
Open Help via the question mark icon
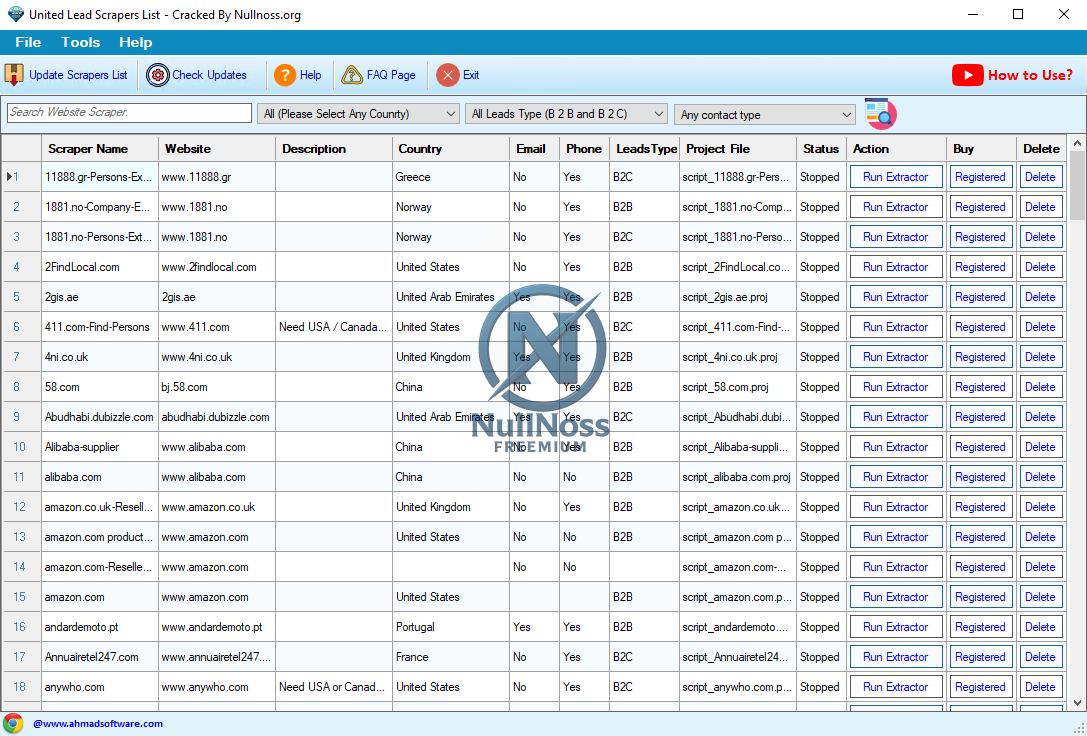285,75
